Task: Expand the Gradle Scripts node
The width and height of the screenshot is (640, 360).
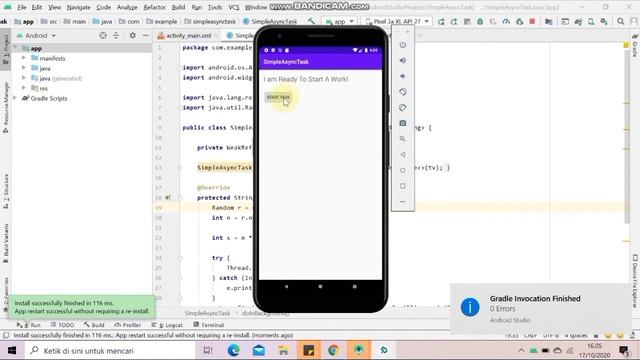Action: click(x=16, y=98)
